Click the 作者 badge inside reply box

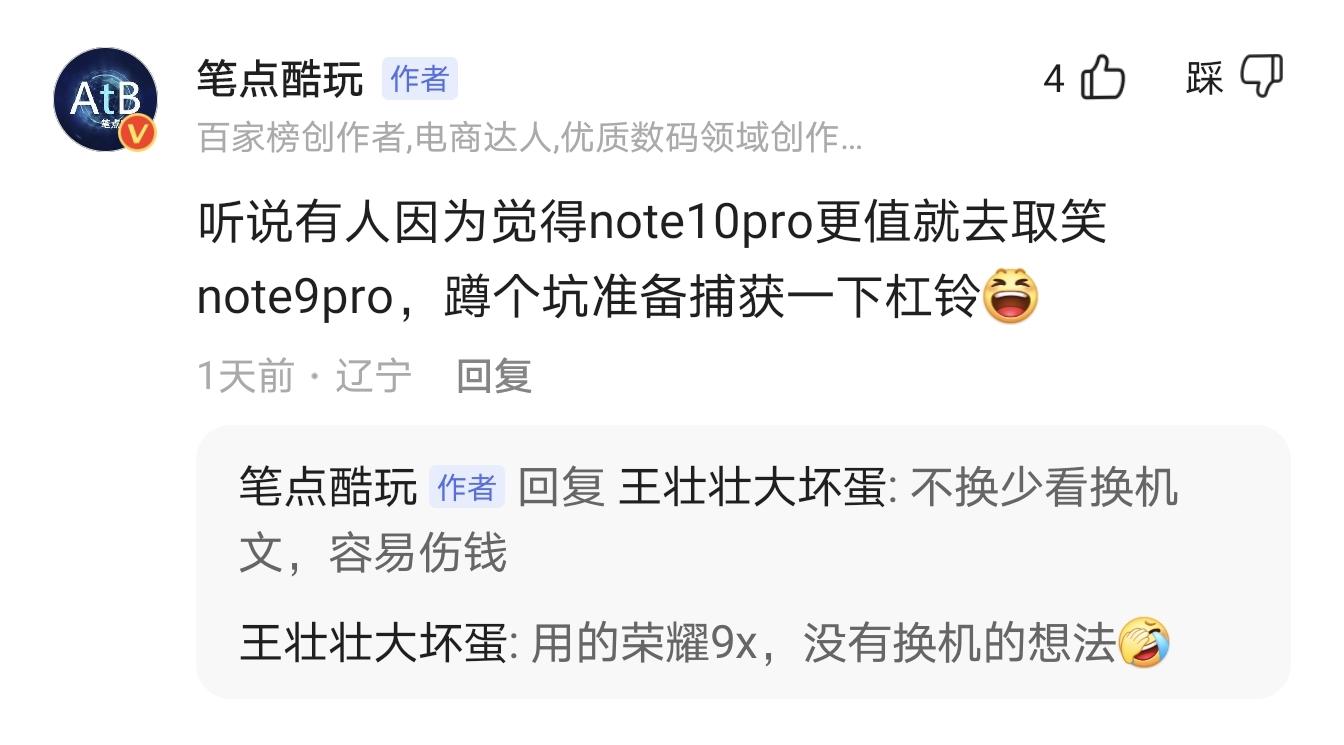pyautogui.click(x=467, y=487)
